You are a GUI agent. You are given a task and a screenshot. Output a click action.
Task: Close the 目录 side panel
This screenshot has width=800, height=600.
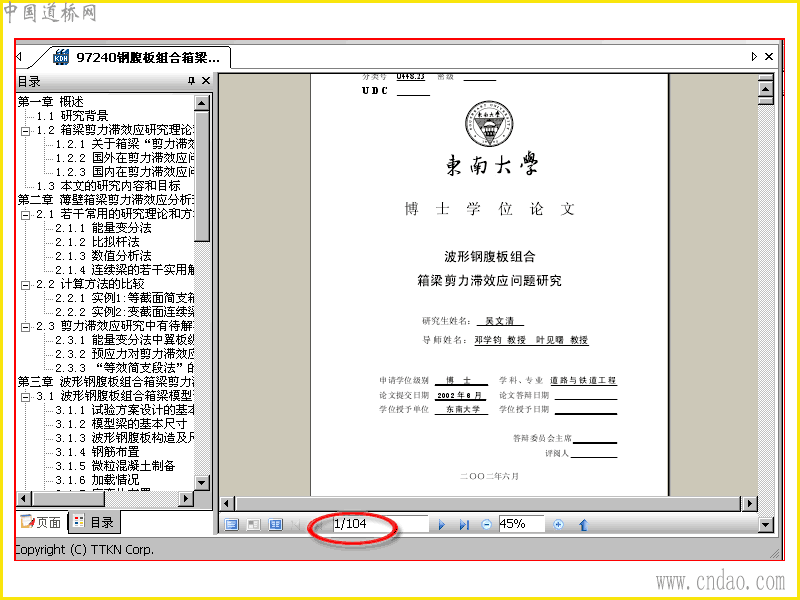206,81
